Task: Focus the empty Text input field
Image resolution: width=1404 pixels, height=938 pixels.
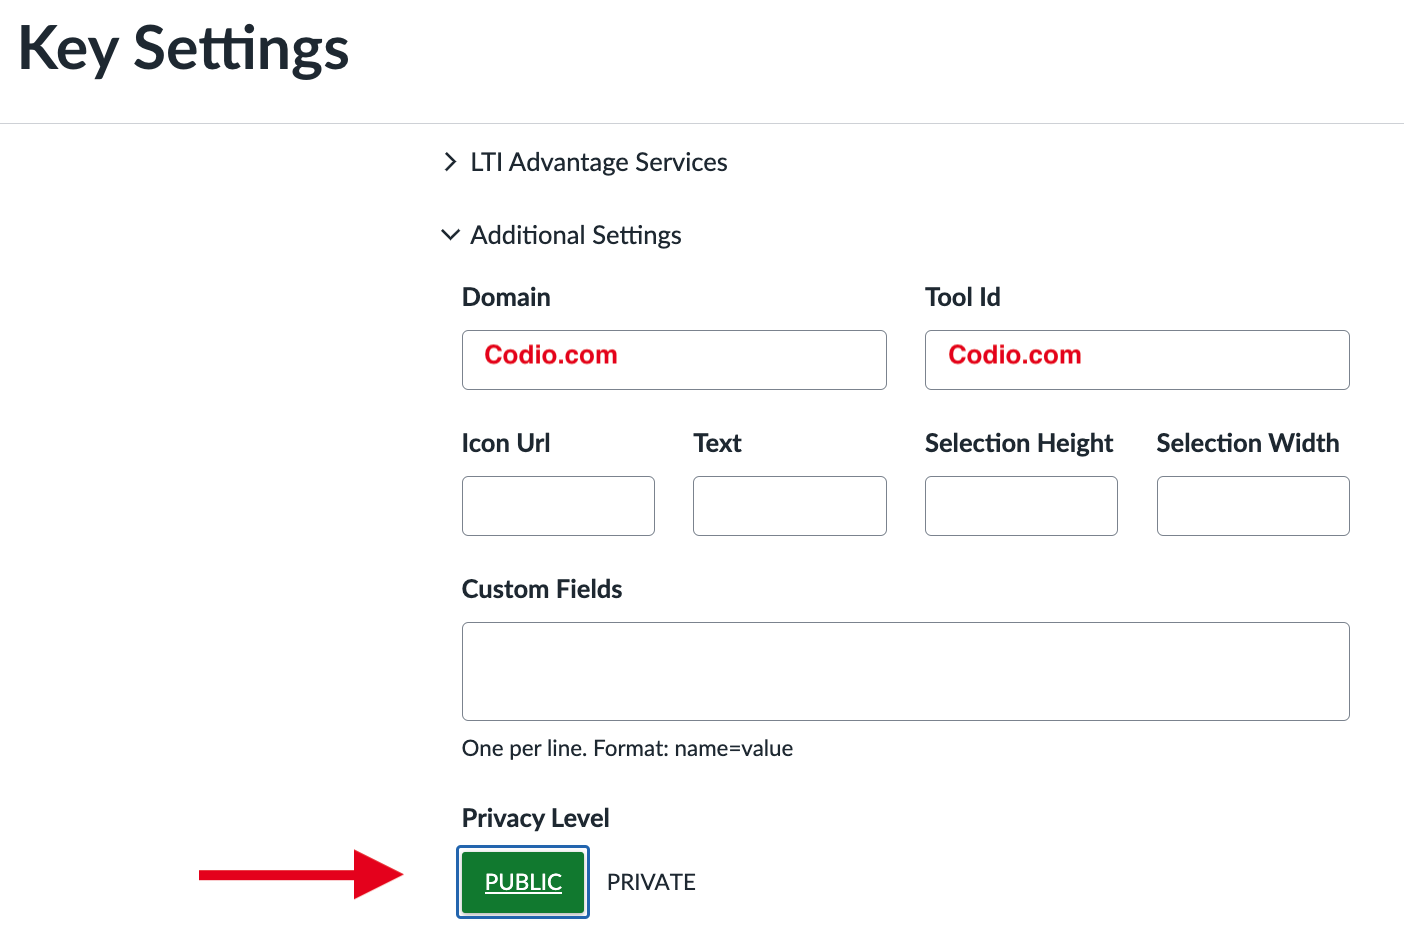Action: point(789,506)
